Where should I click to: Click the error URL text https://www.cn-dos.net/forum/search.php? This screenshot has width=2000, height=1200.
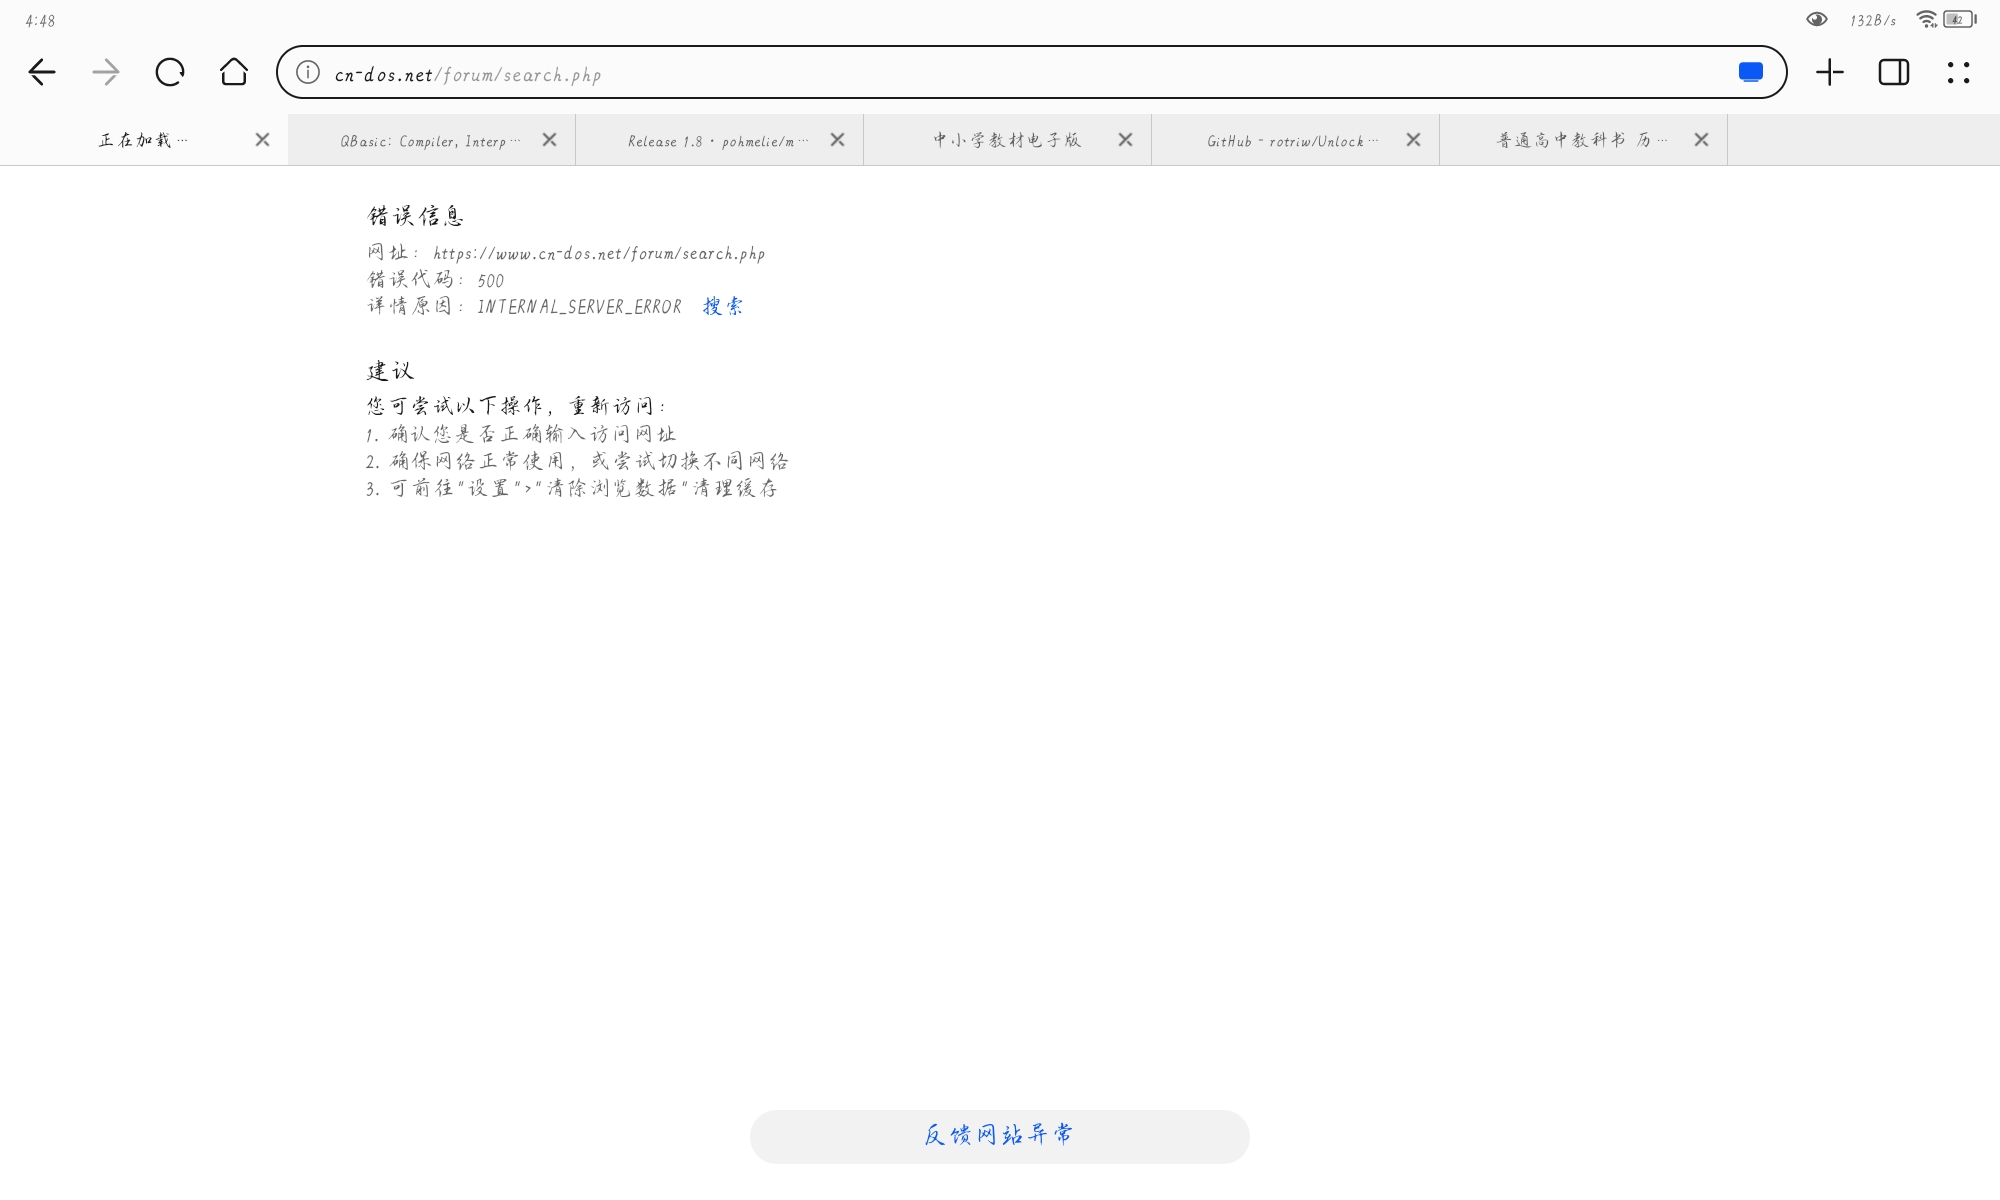(x=599, y=254)
